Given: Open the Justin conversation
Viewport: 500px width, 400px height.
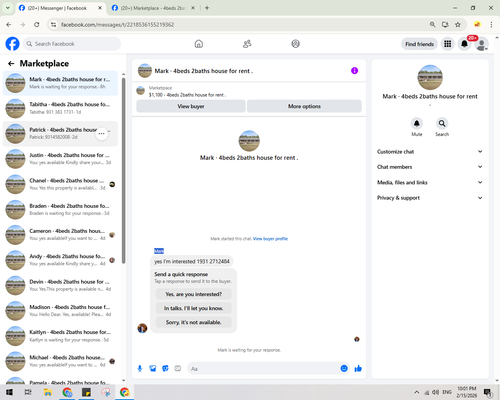Looking at the screenshot, I should pyautogui.click(x=60, y=159).
